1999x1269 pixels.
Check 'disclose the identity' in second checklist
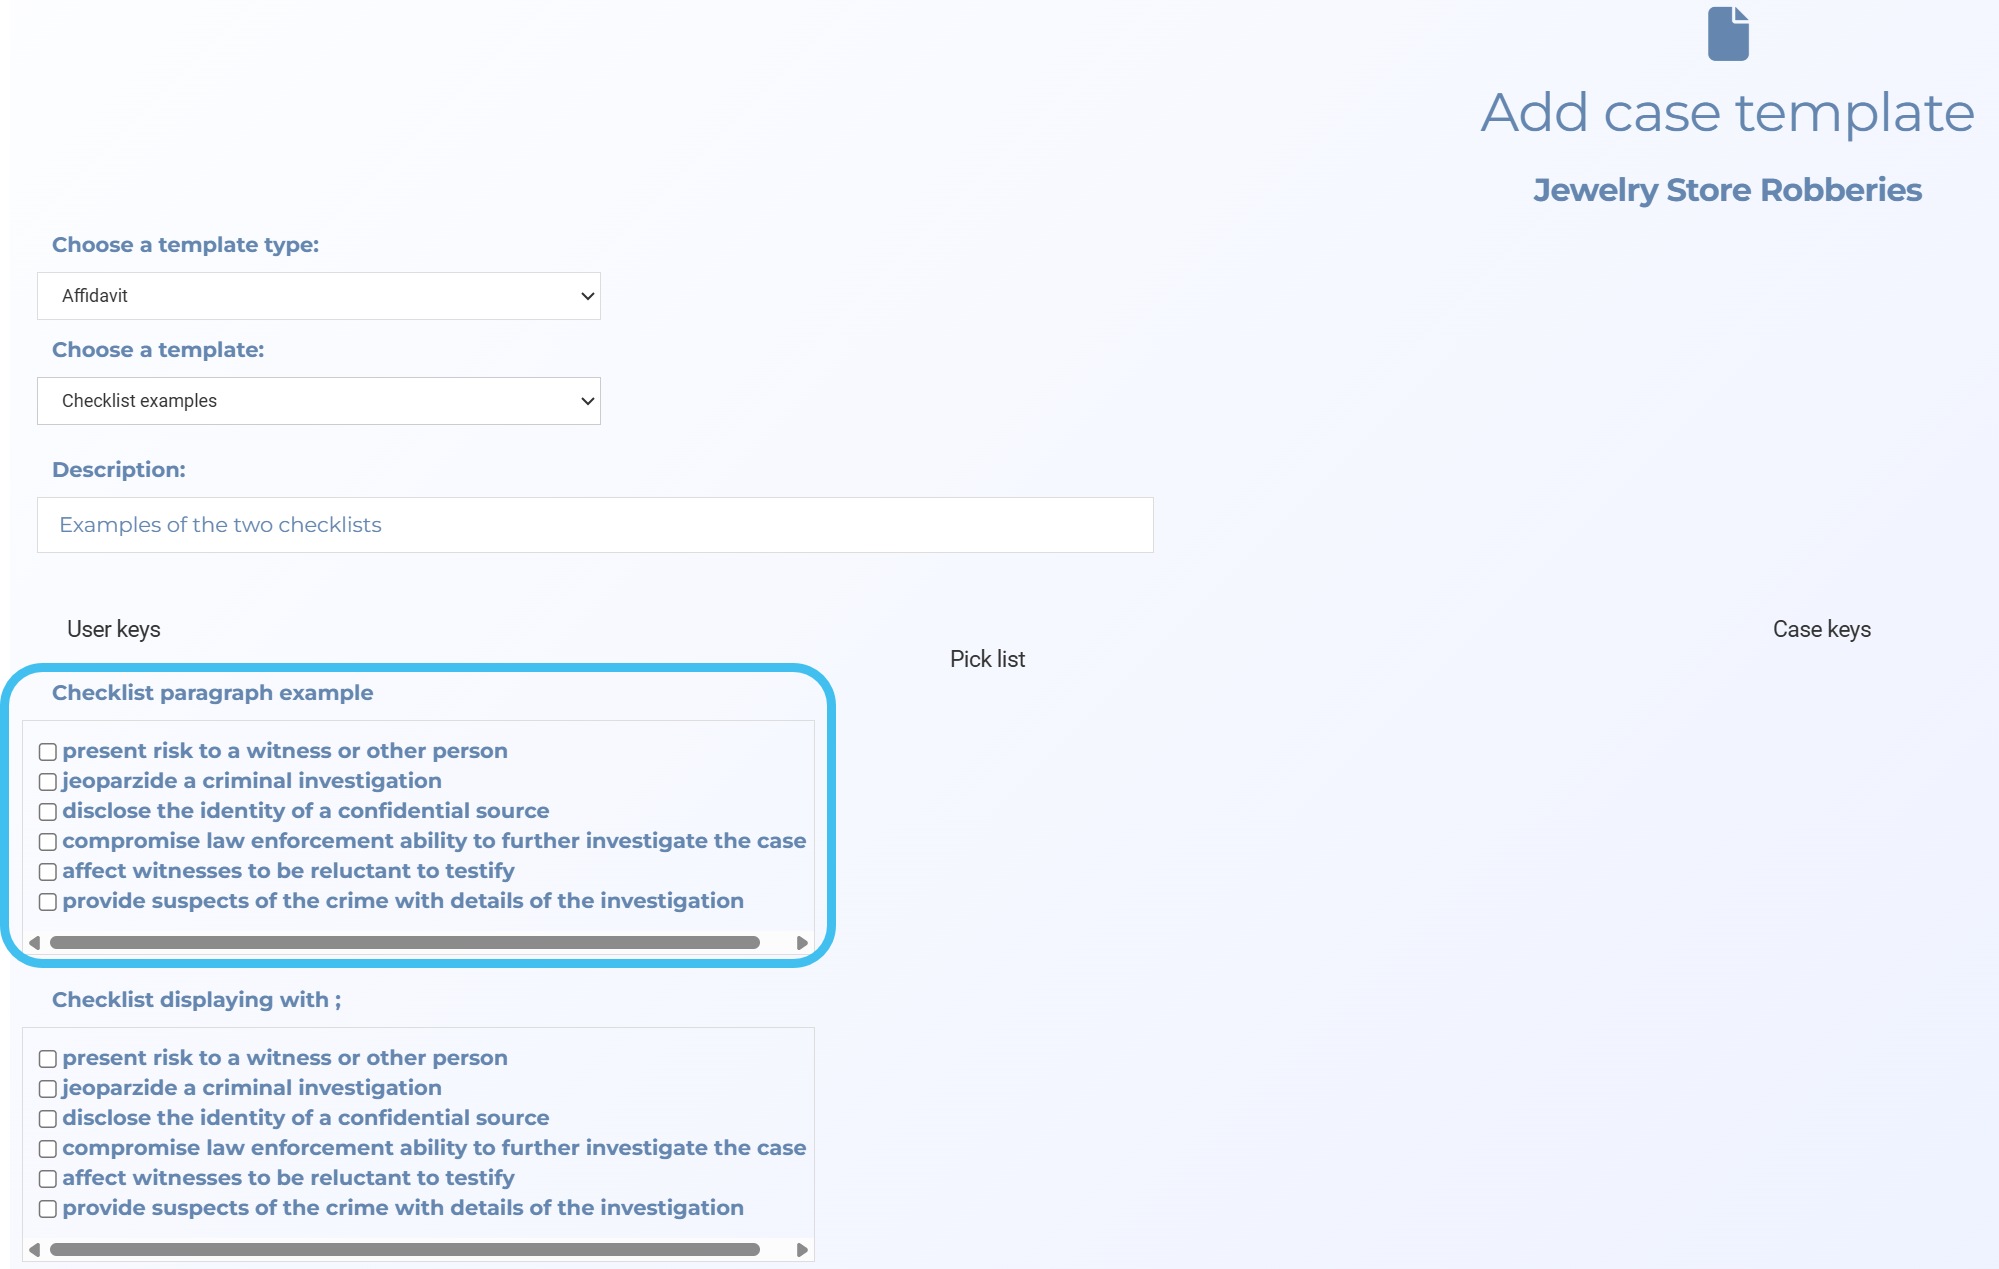point(48,1119)
